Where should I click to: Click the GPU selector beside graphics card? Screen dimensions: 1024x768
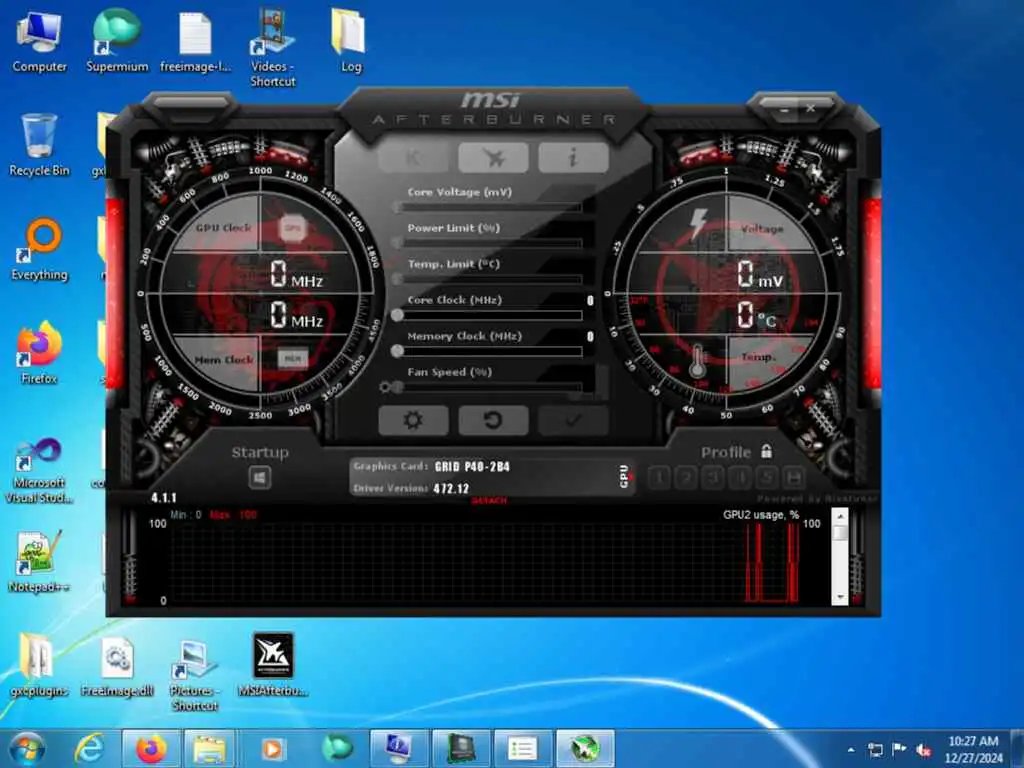pos(624,476)
